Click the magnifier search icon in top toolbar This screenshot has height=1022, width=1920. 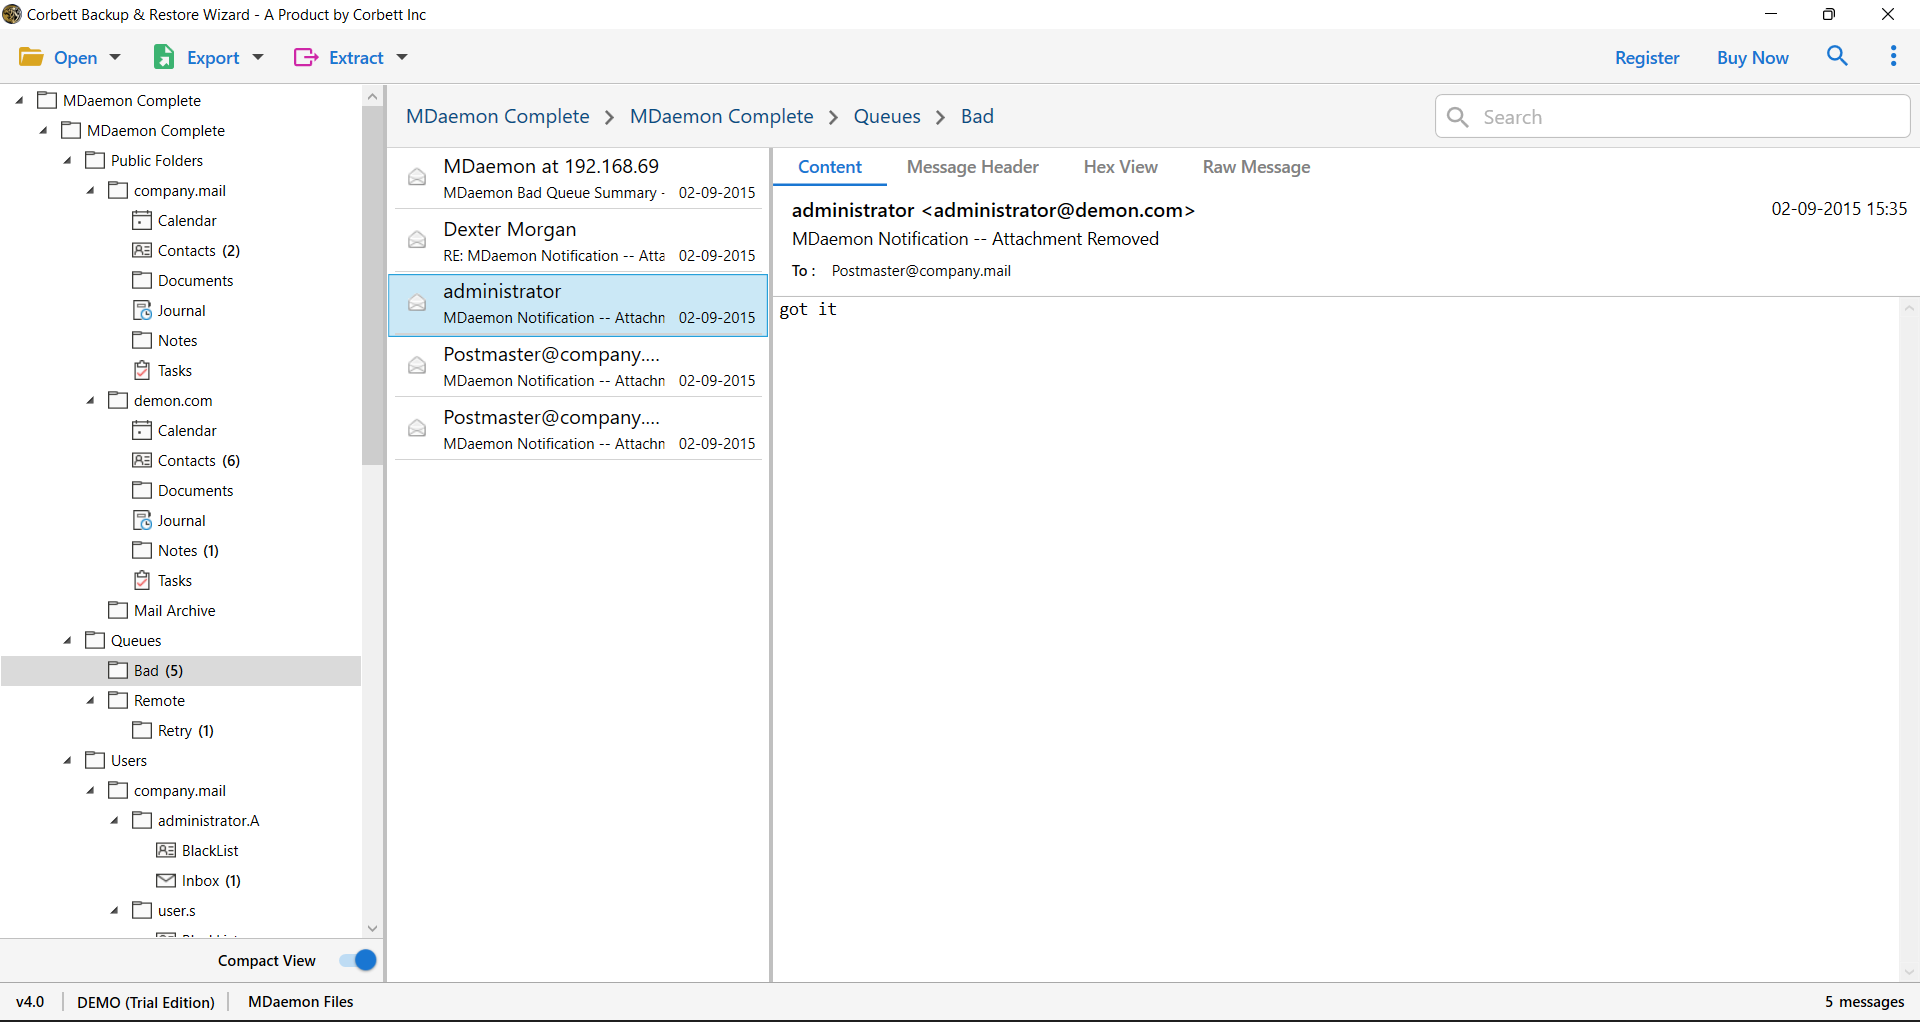point(1837,56)
